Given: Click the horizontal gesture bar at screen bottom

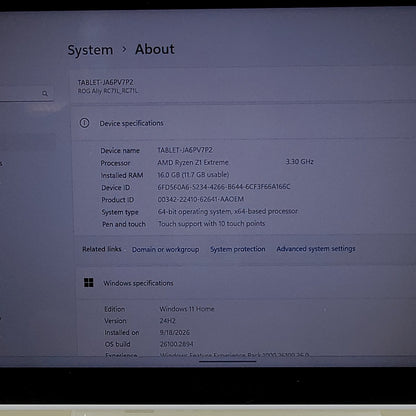Looking at the screenshot, I should point(227,361).
